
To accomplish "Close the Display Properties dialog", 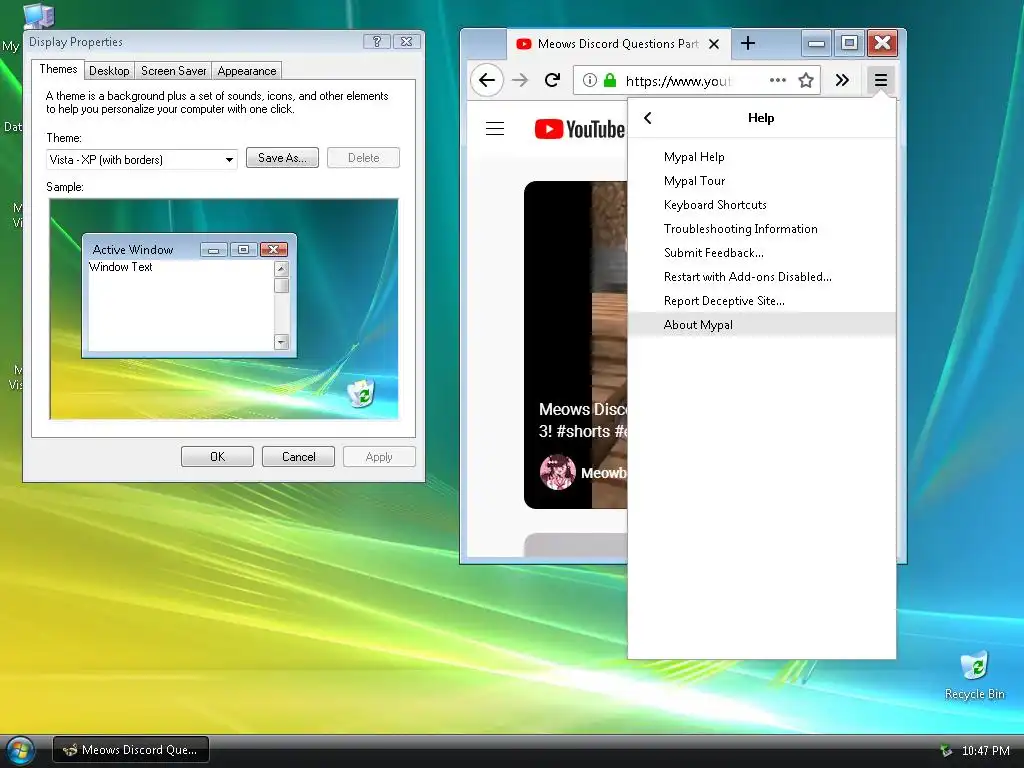I will click(x=406, y=42).
